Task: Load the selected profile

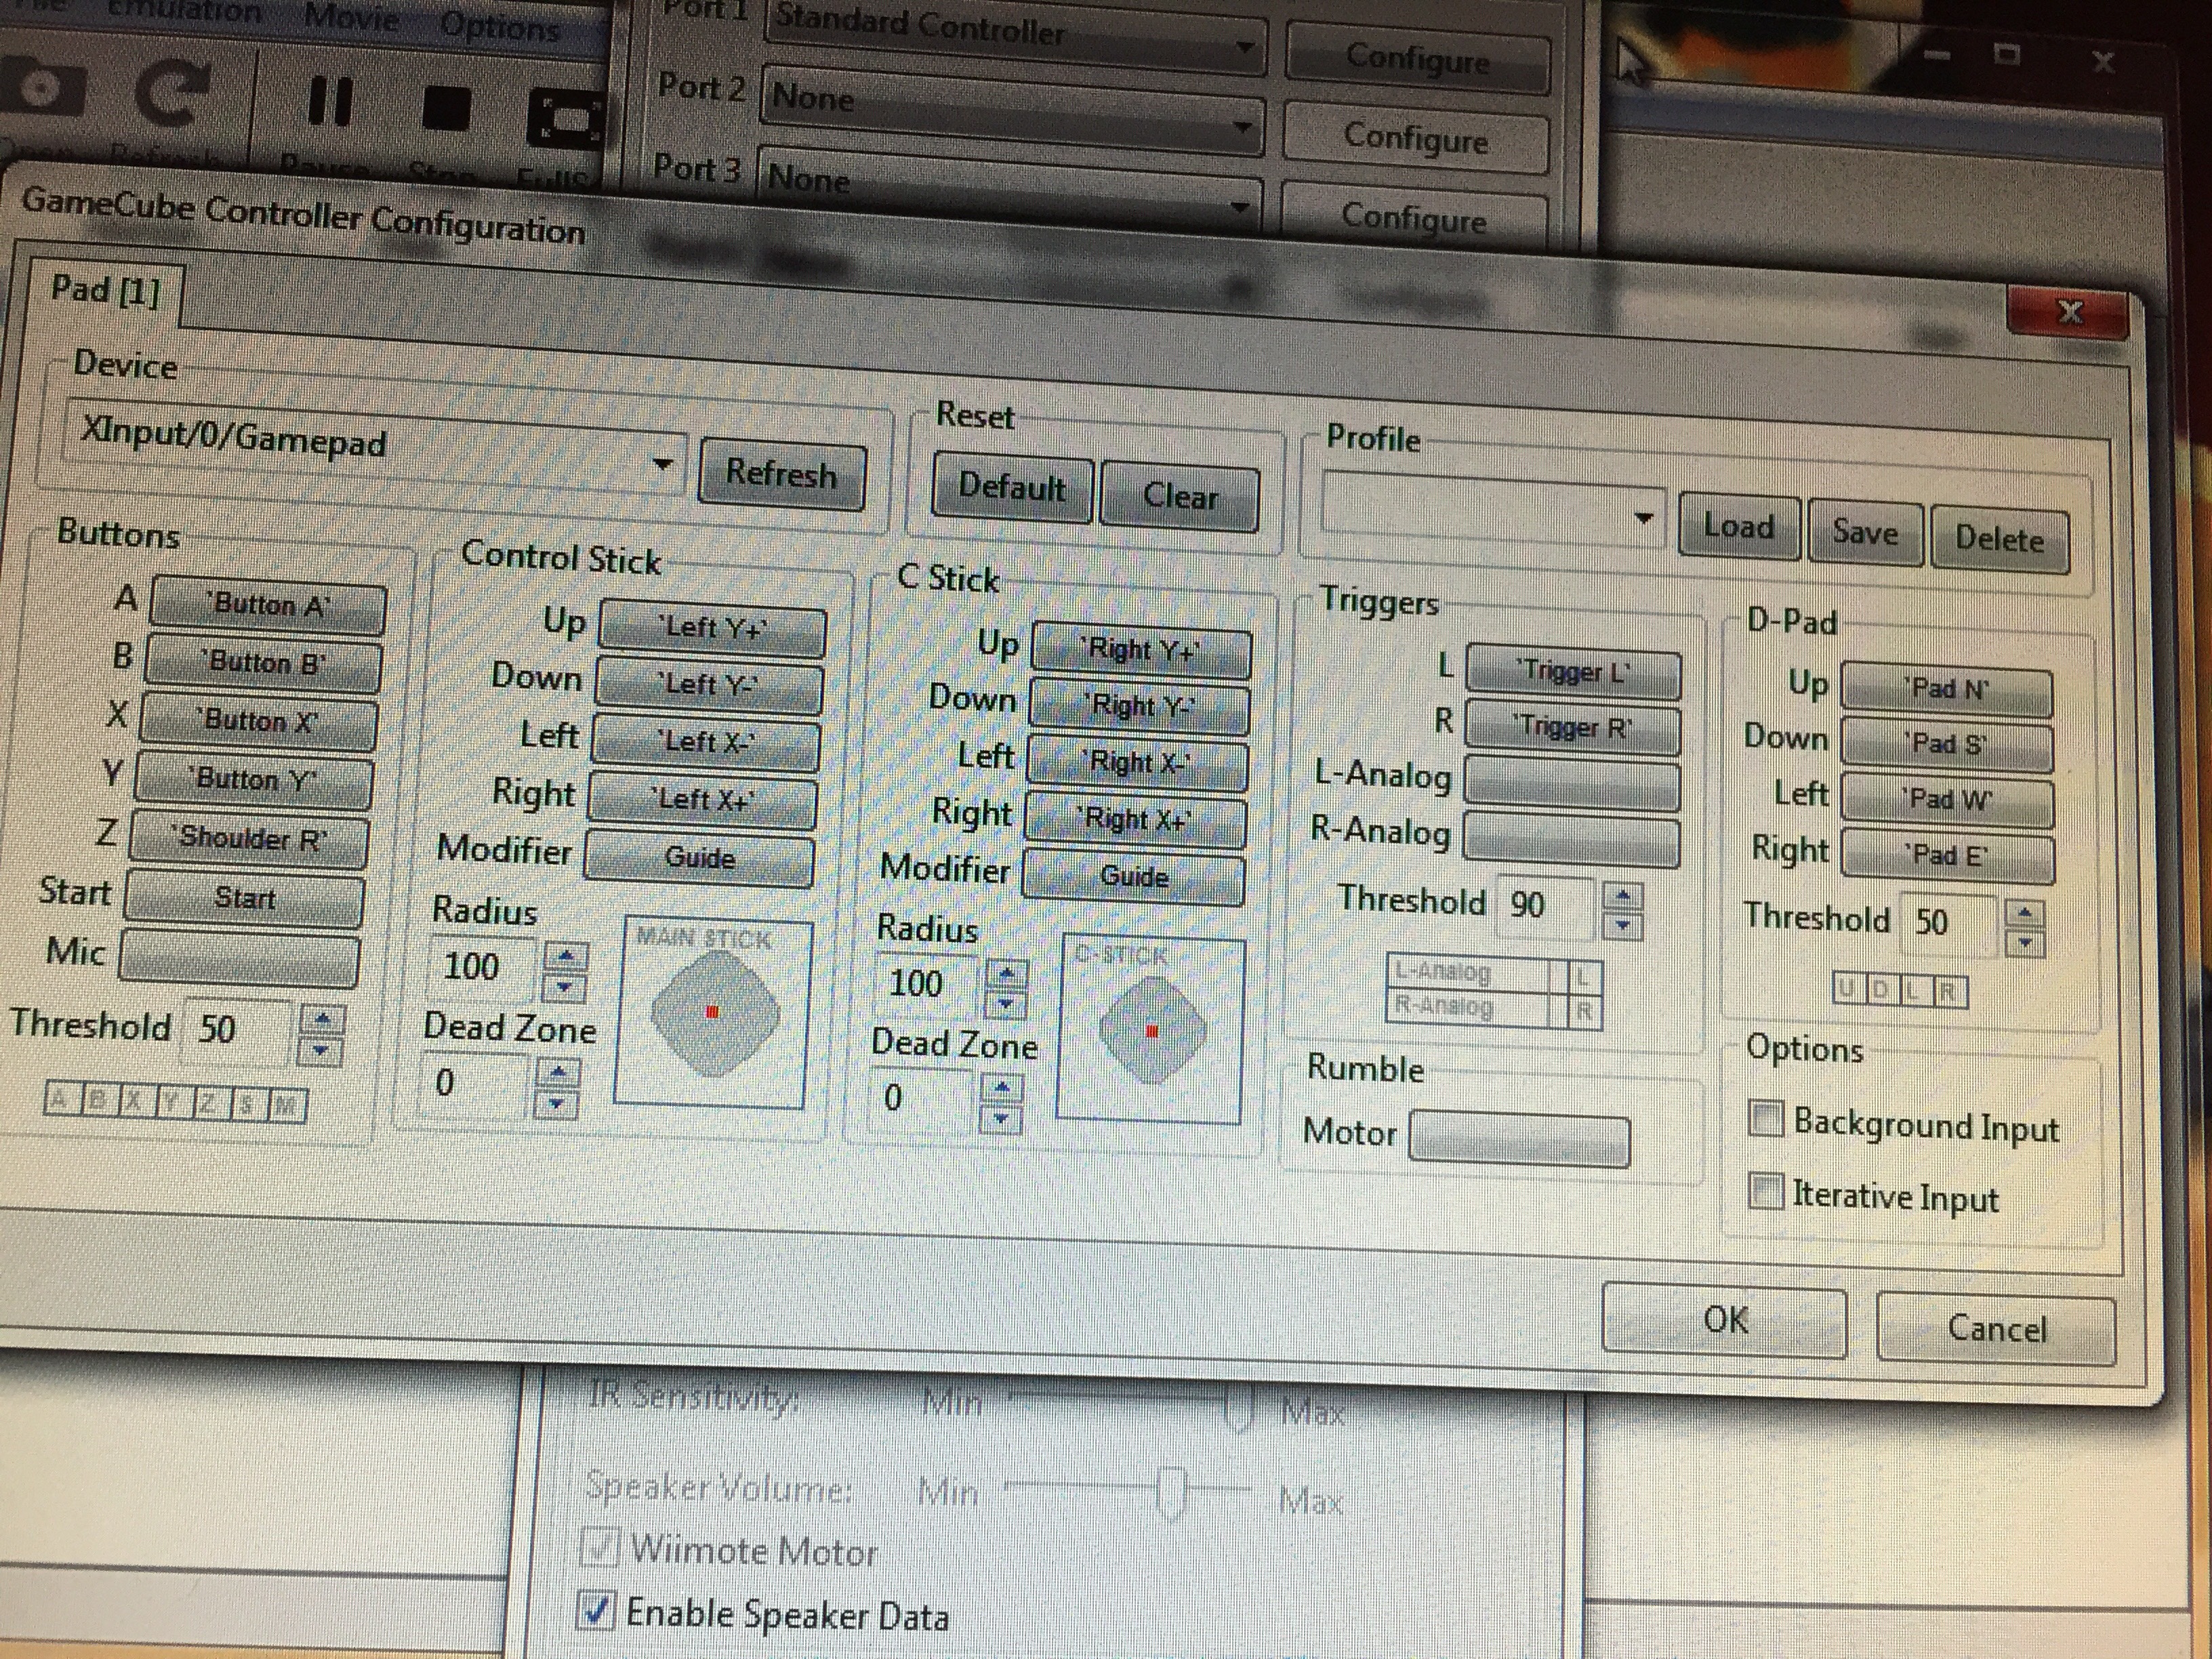Action: [1739, 526]
